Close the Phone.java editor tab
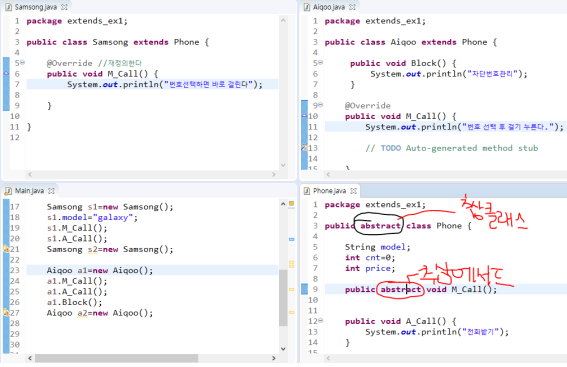Viewport: 567px width, 367px height. pos(353,191)
